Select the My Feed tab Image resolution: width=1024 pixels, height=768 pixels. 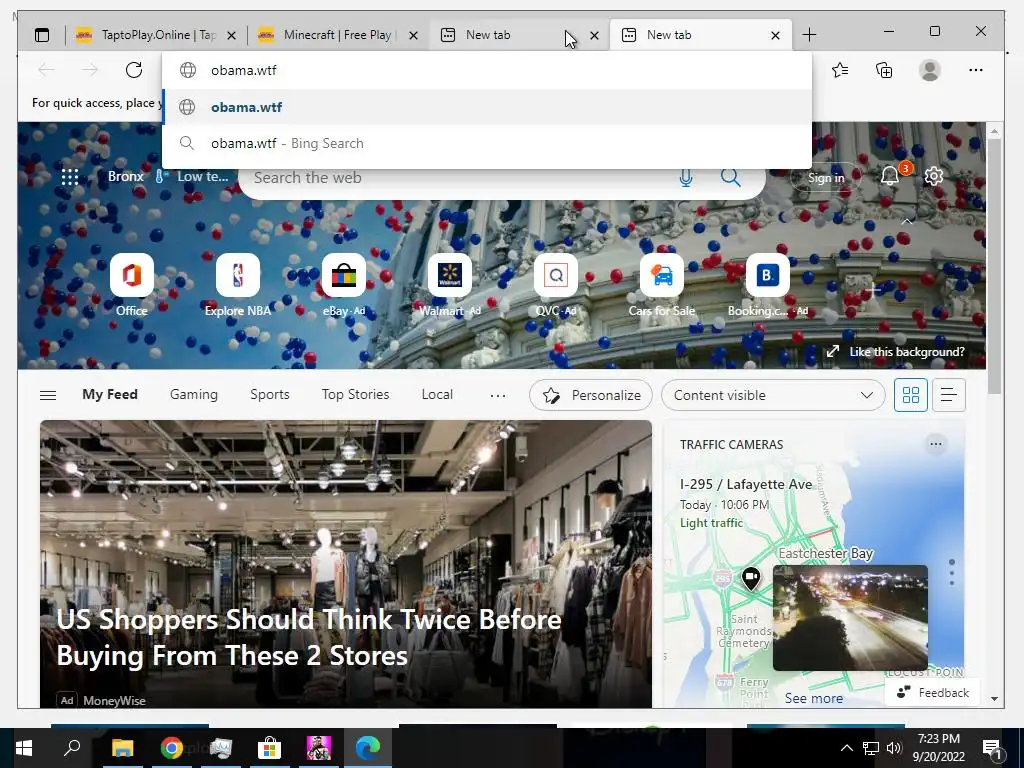110,394
